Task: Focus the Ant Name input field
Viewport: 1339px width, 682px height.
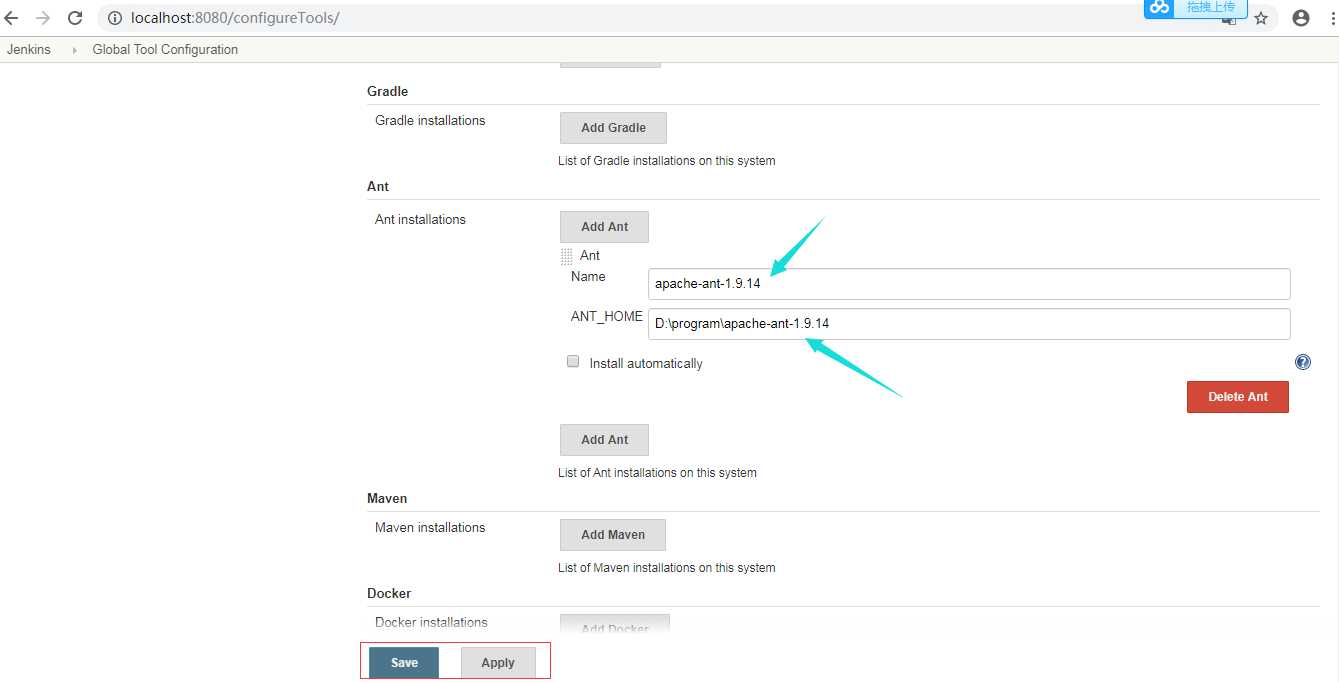Action: click(x=969, y=284)
